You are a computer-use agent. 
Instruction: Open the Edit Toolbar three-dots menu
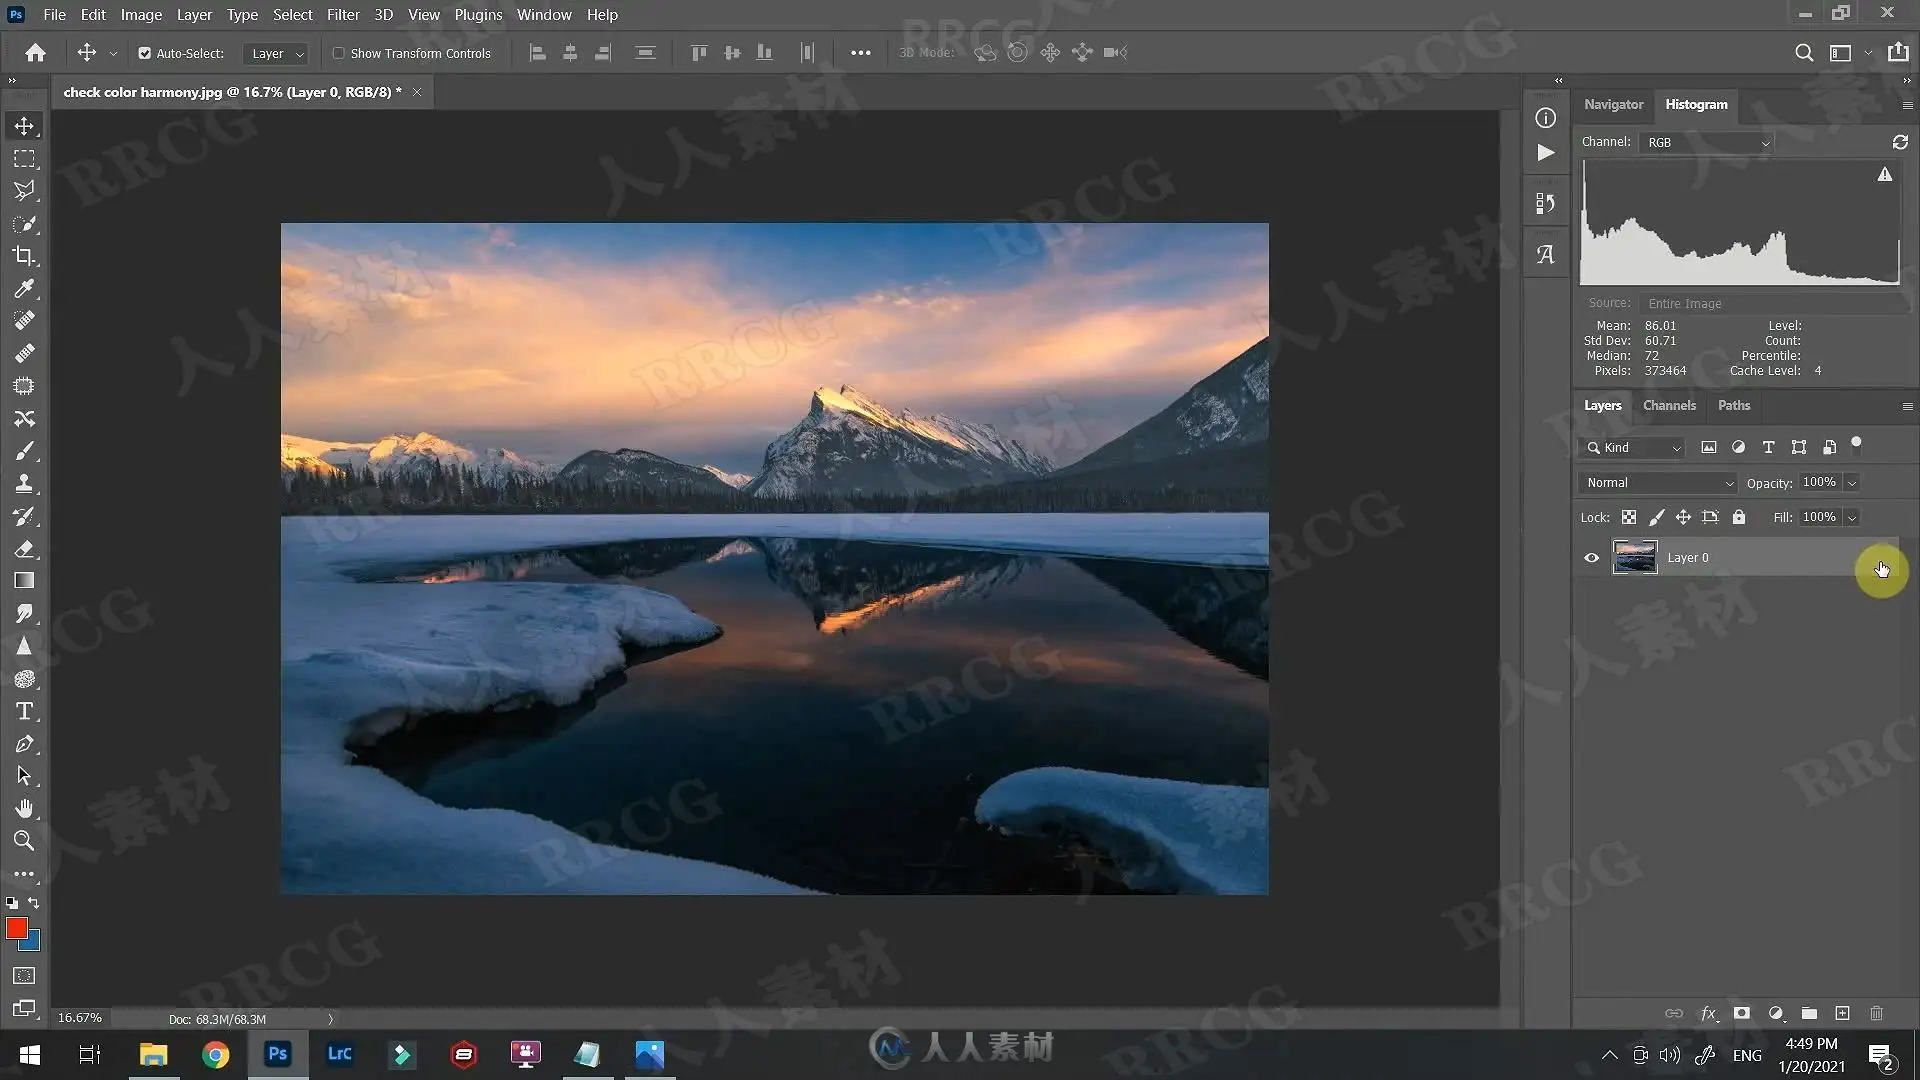24,874
